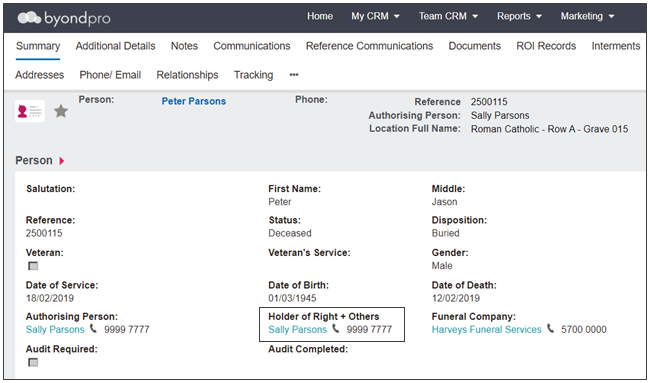Open the Reports dropdown menu

pos(519,17)
